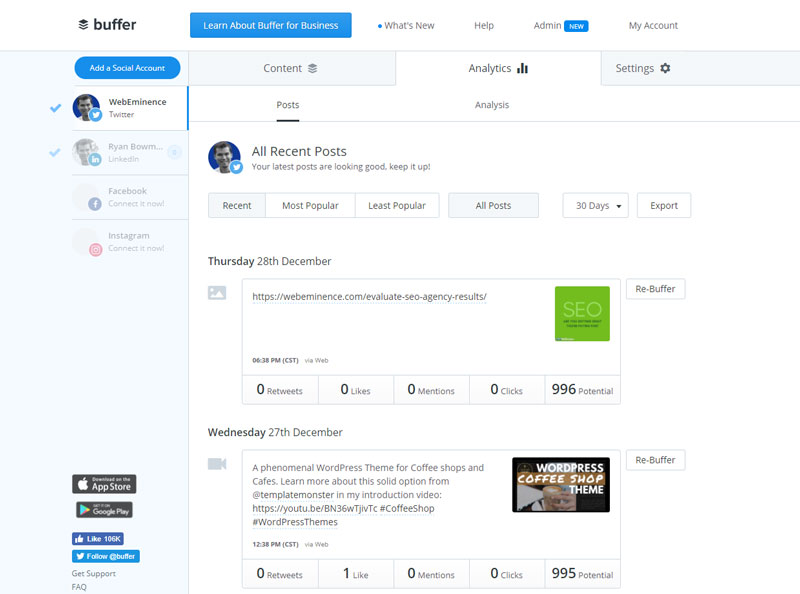Click the image post type icon
800x594 pixels.
pyautogui.click(x=217, y=293)
